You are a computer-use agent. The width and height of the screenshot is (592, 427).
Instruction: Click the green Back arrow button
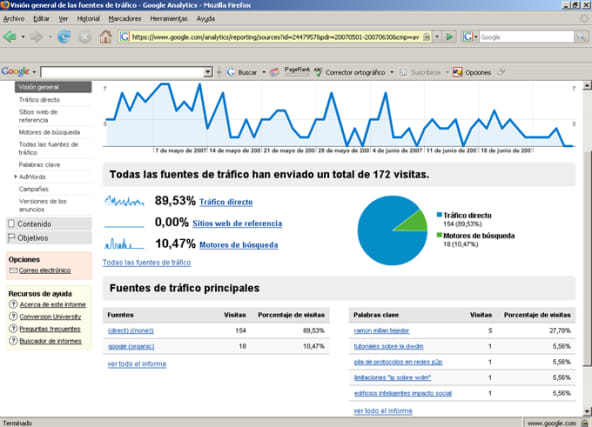click(x=10, y=37)
